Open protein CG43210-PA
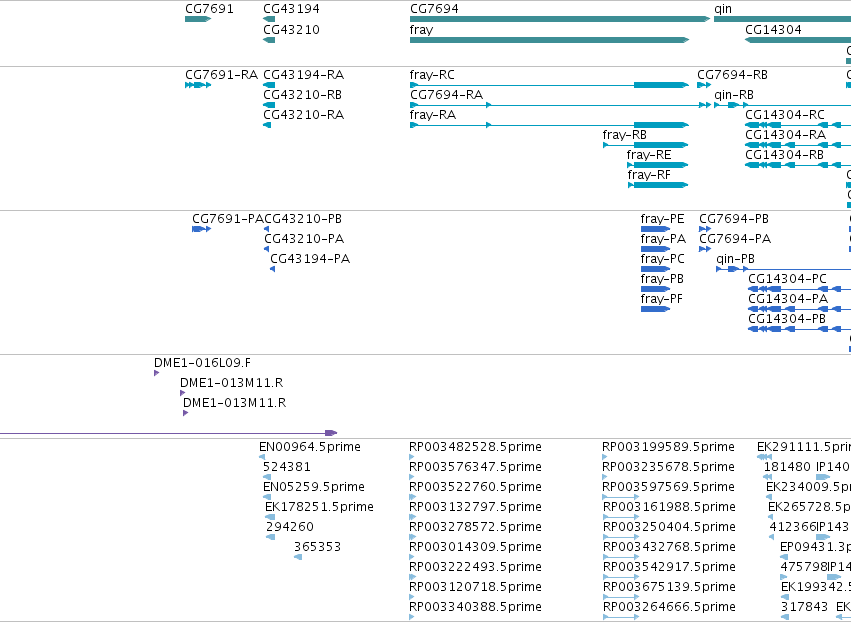Screen dimensions: 851x622 pyautogui.click(x=304, y=239)
